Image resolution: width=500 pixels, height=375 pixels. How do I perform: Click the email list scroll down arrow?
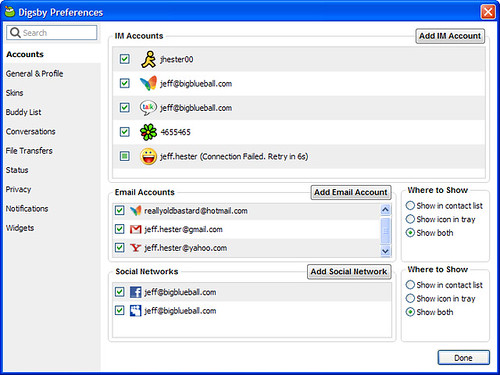click(x=385, y=251)
